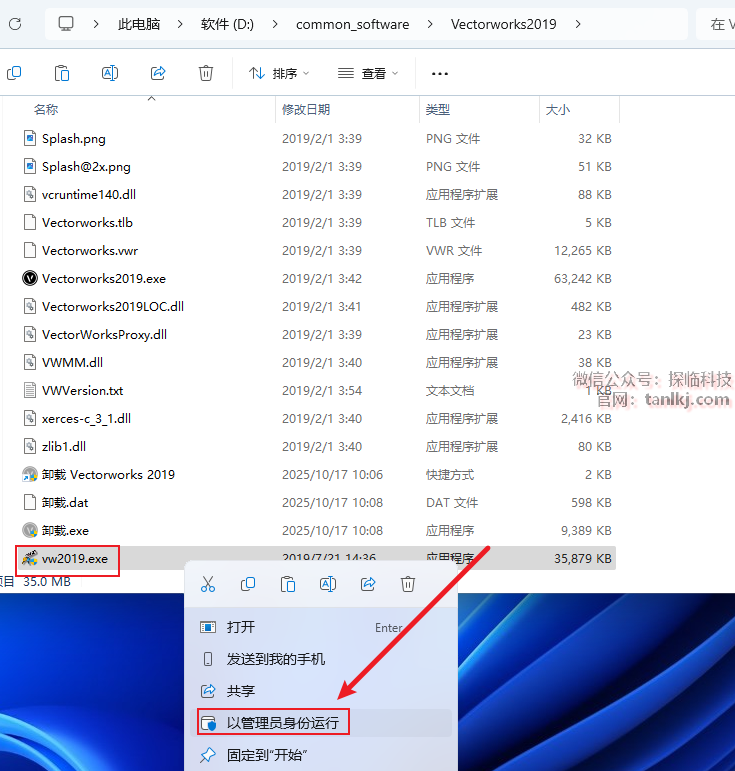
Task: Sort files by the 修改日期 column header
Action: [x=306, y=109]
